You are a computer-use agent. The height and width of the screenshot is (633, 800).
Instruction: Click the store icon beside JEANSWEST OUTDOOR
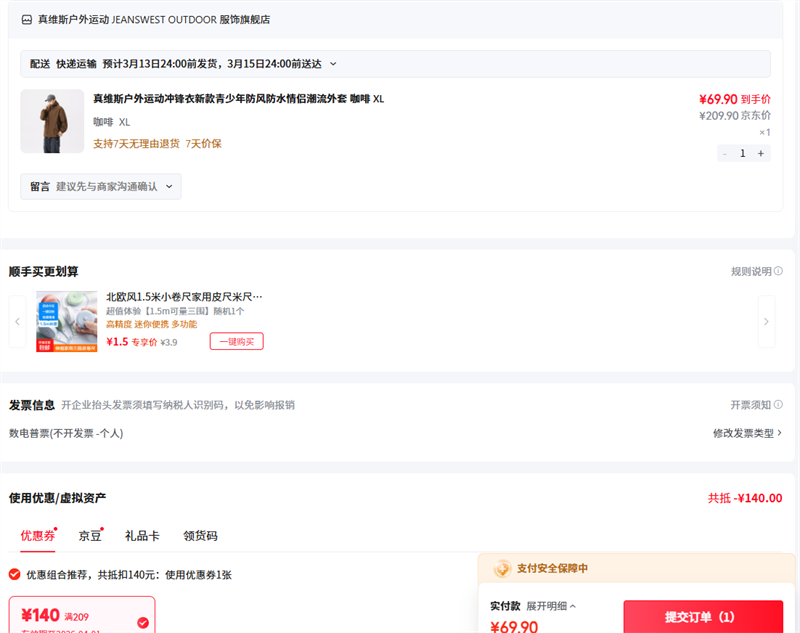coord(27,20)
